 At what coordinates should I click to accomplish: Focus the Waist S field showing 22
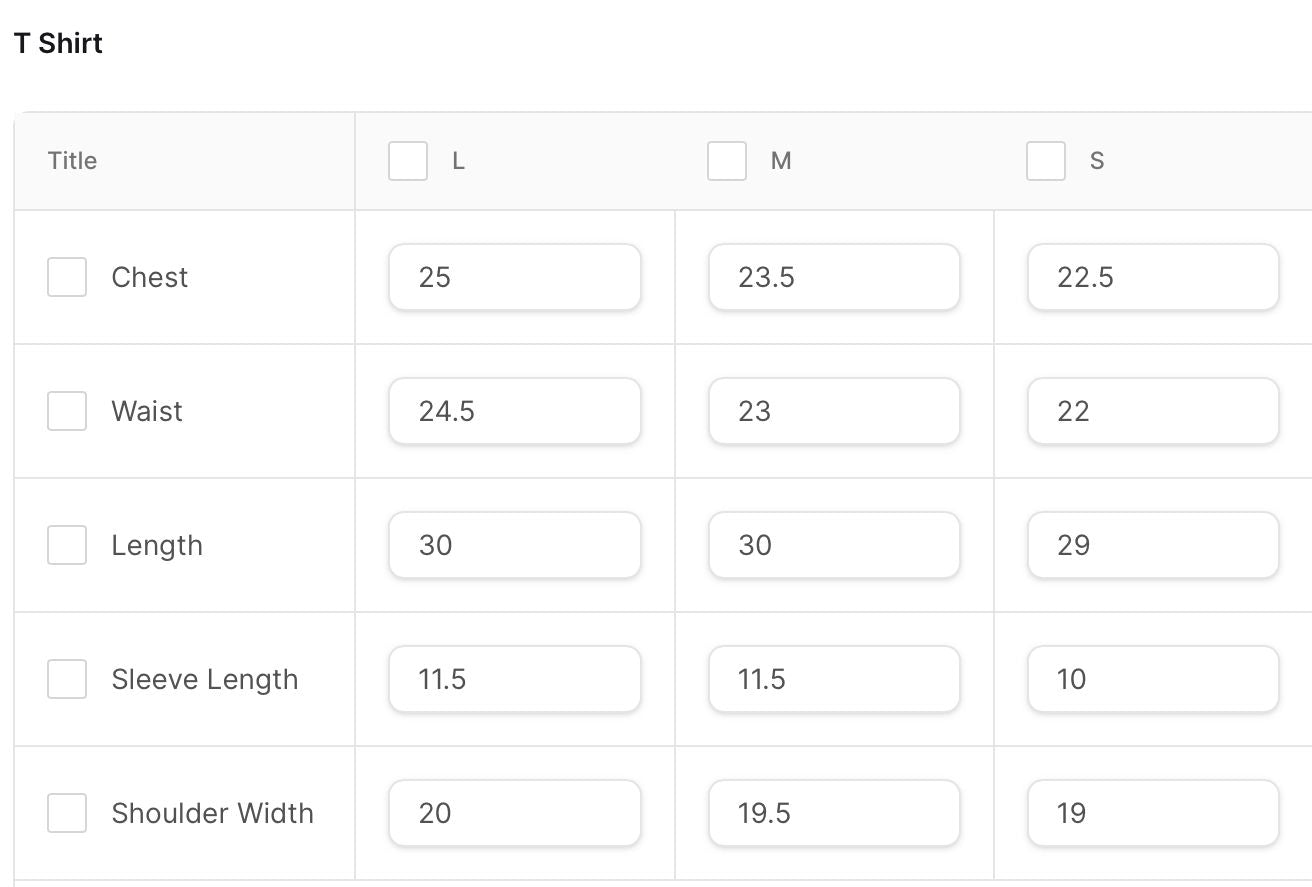click(x=1153, y=411)
